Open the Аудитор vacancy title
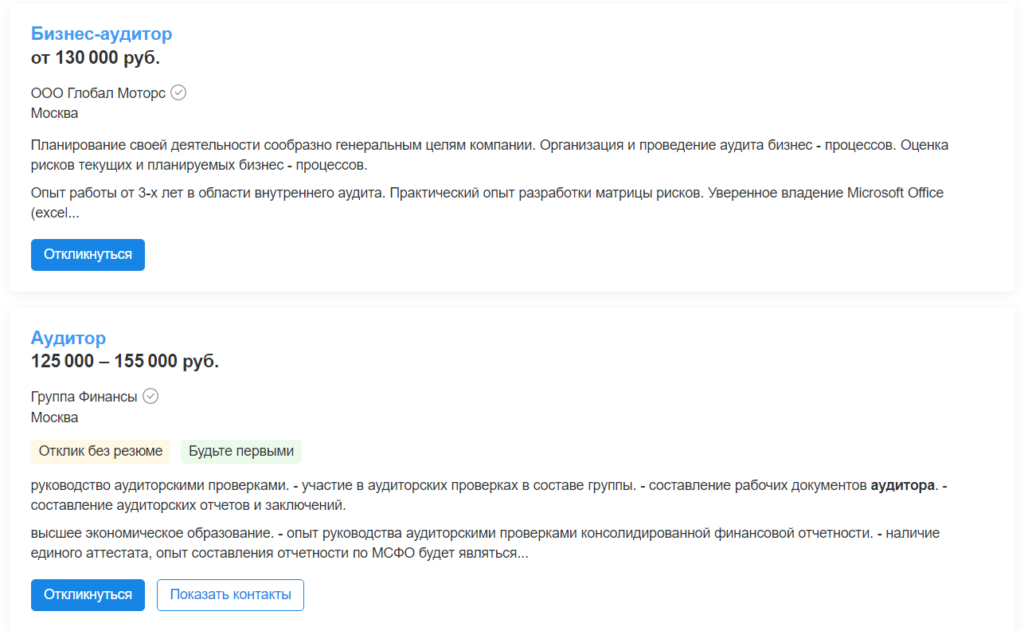This screenshot has height=631, width=1024. [x=68, y=338]
